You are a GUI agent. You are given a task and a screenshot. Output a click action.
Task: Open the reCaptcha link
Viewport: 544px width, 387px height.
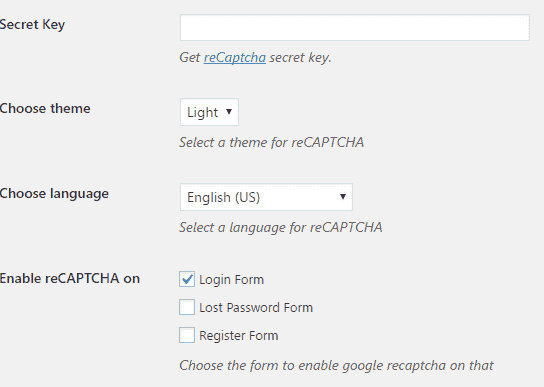235,58
